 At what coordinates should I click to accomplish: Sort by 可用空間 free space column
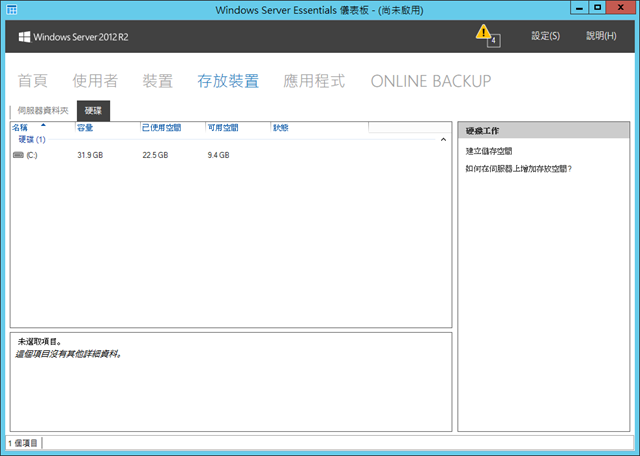coord(238,128)
